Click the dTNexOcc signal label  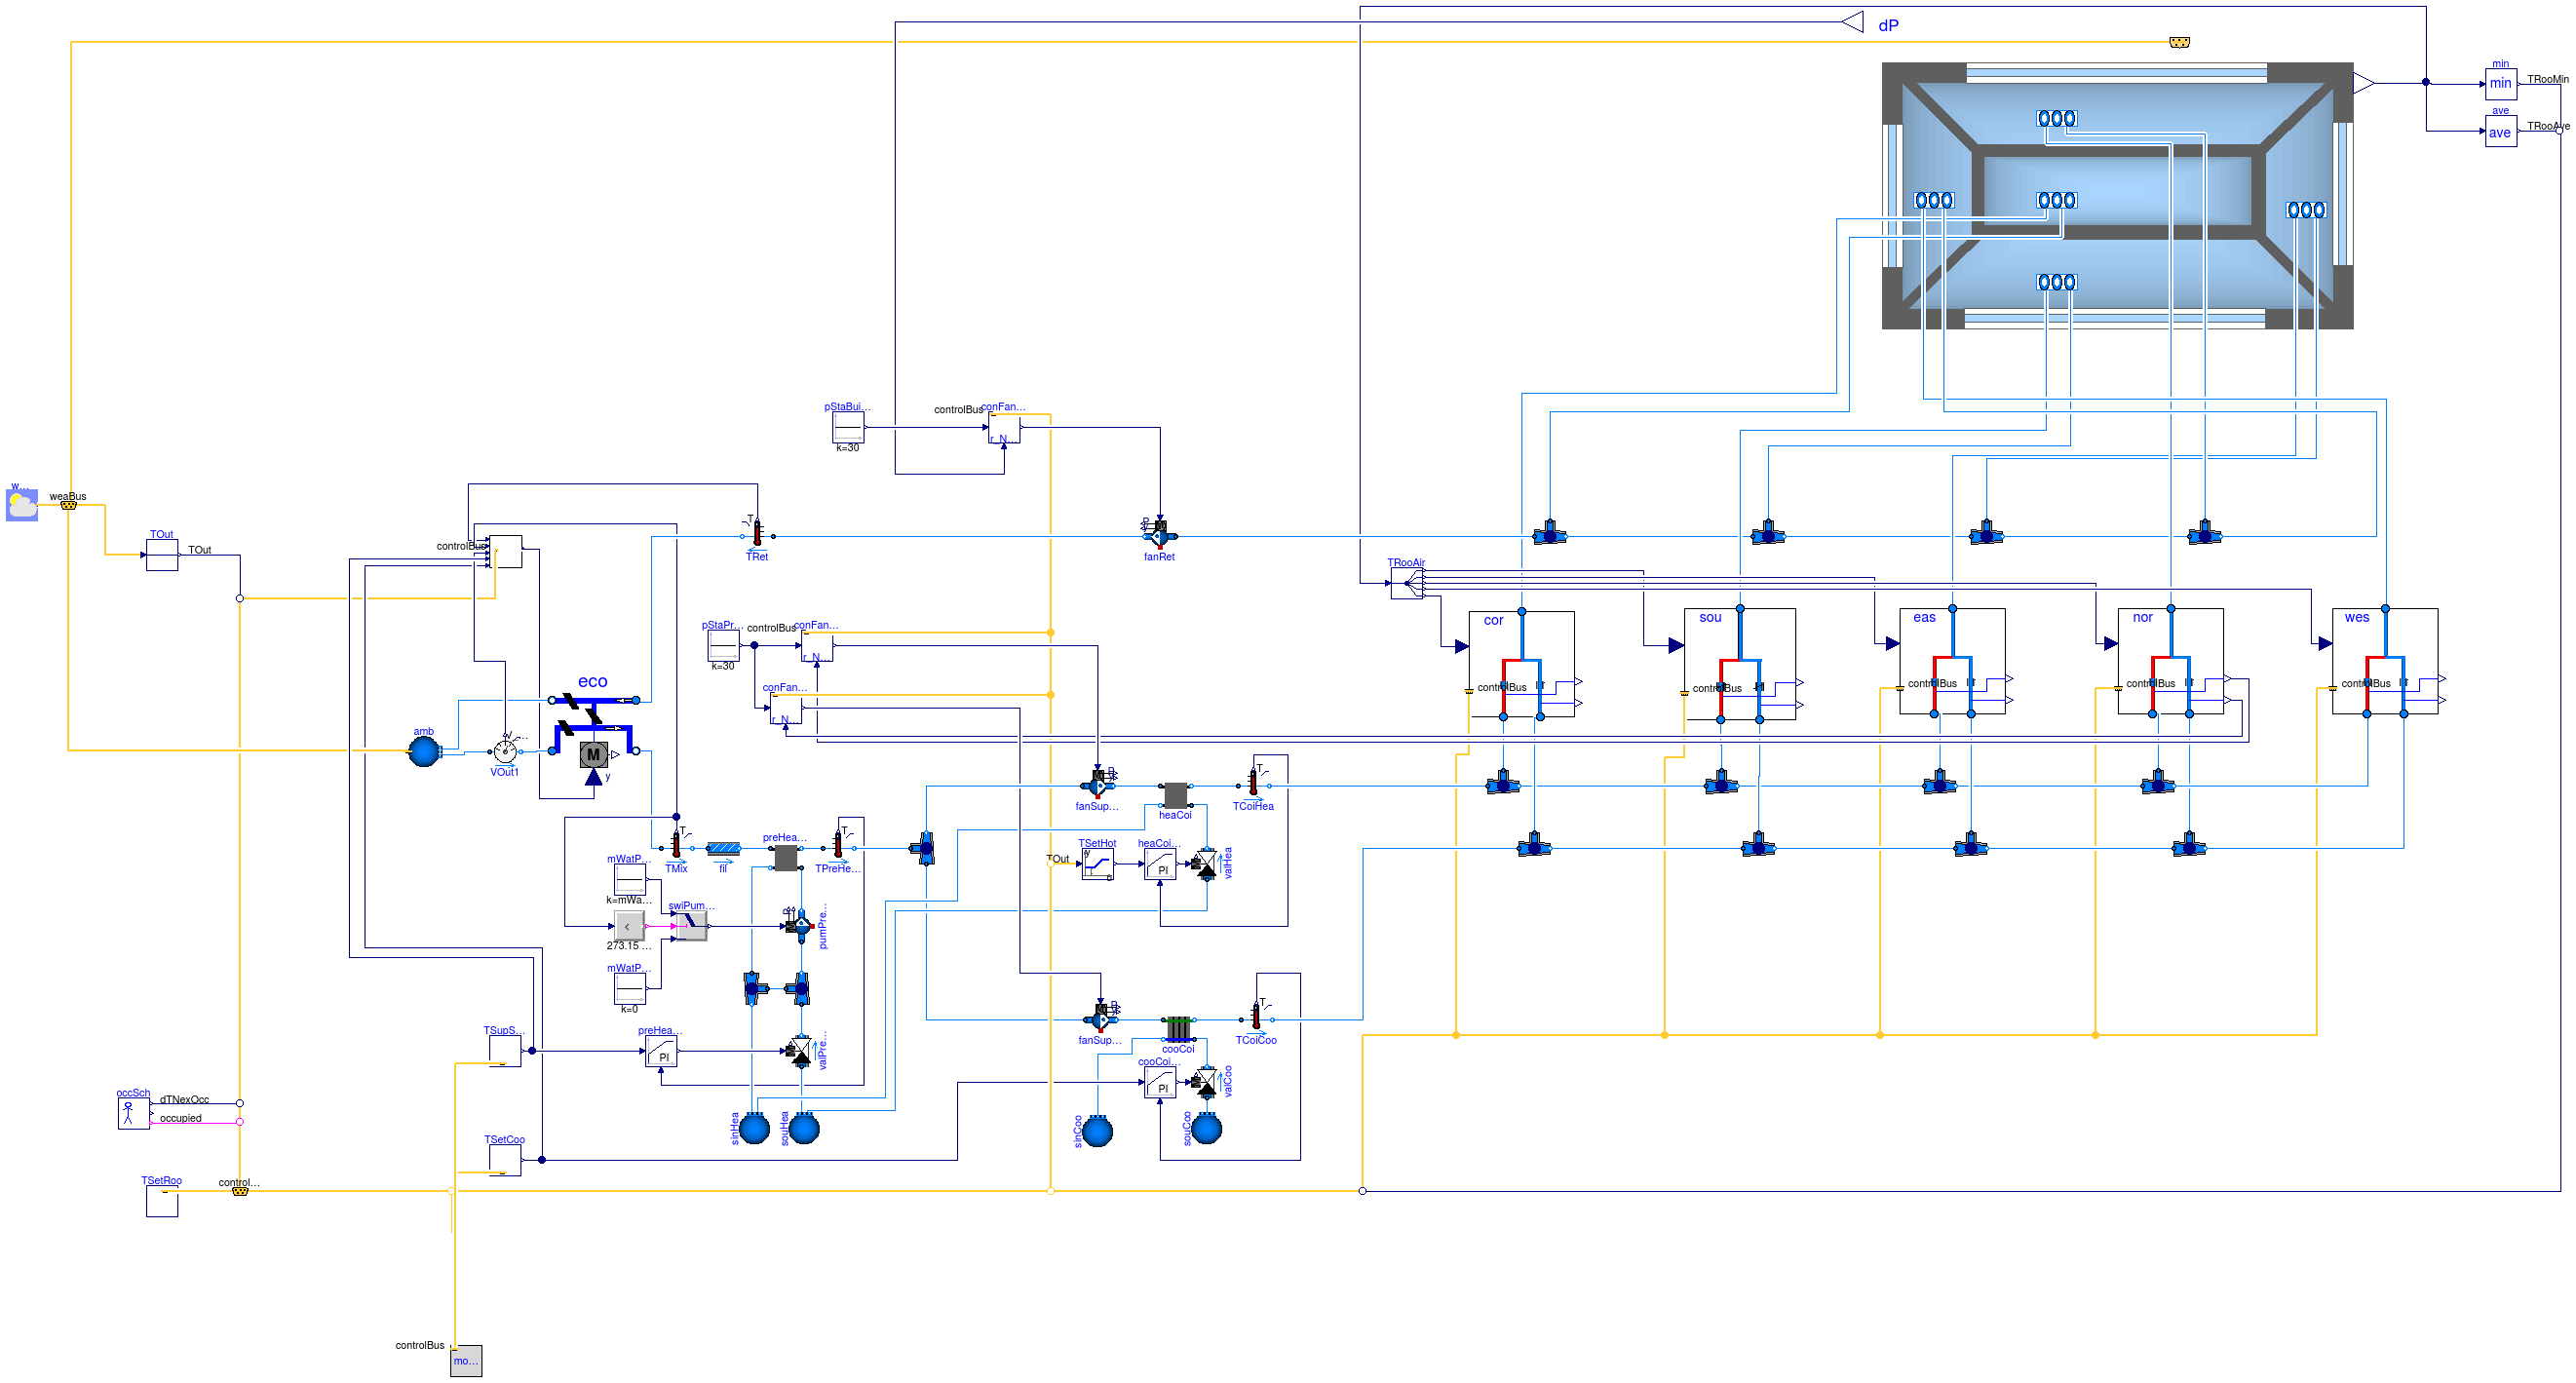(x=185, y=1099)
